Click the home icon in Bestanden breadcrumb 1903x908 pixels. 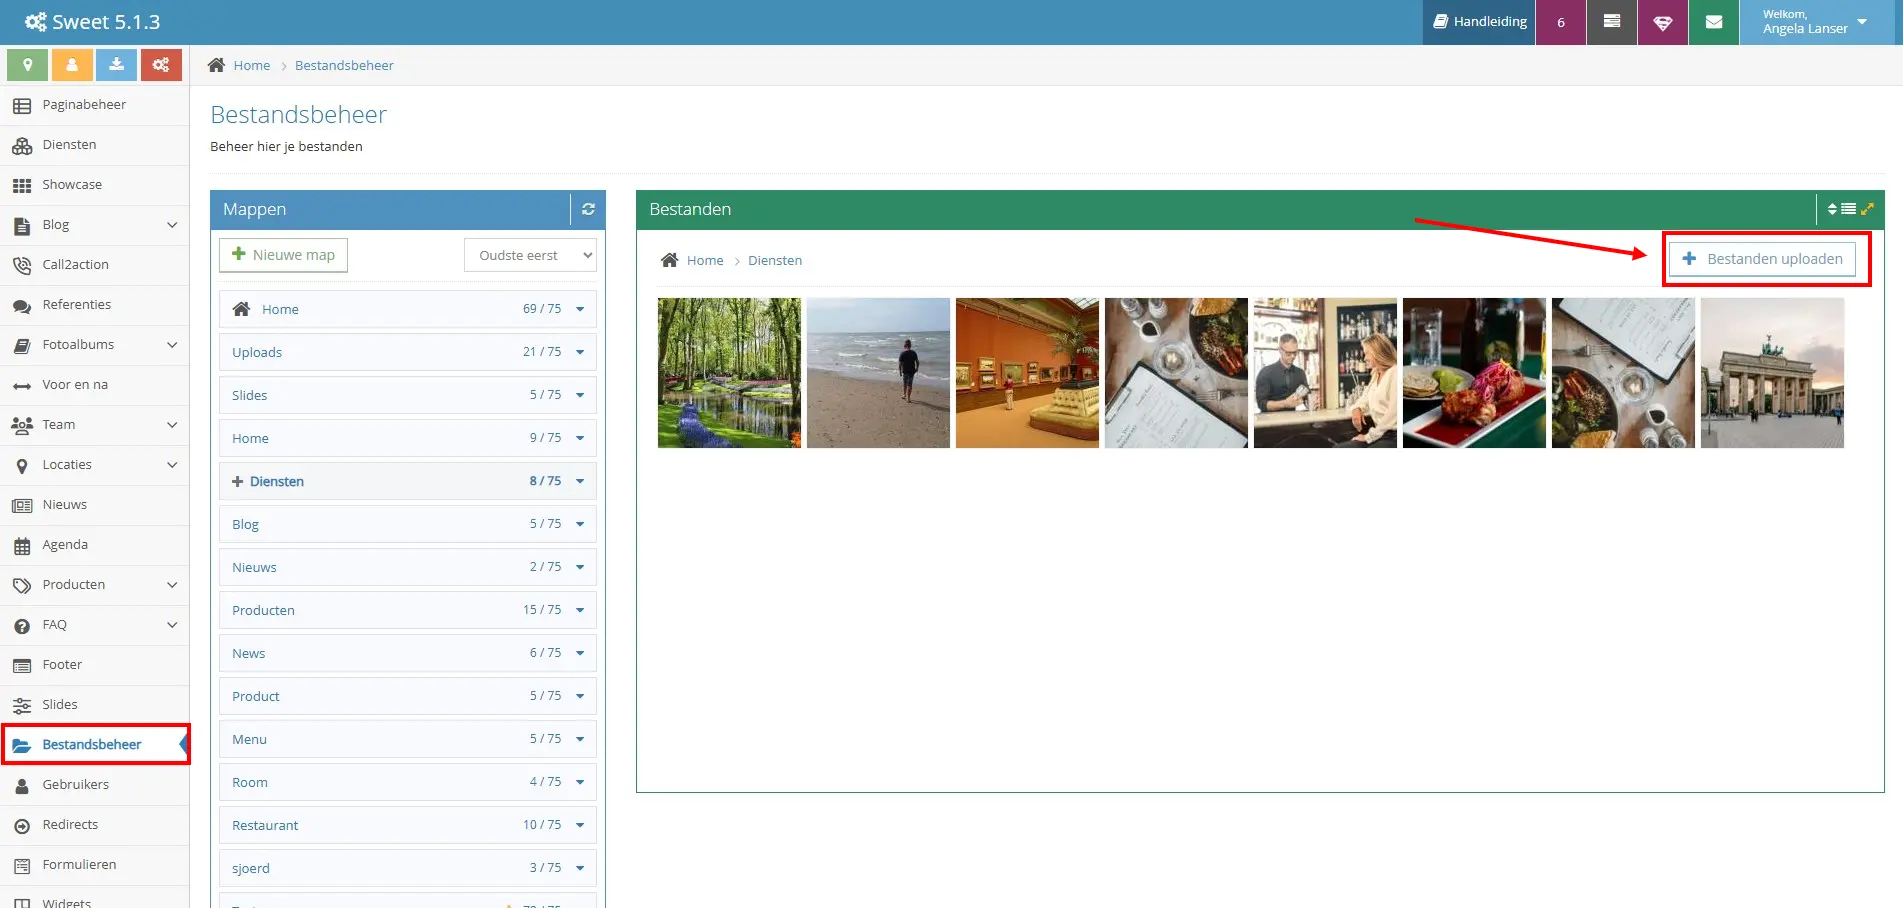(x=670, y=260)
